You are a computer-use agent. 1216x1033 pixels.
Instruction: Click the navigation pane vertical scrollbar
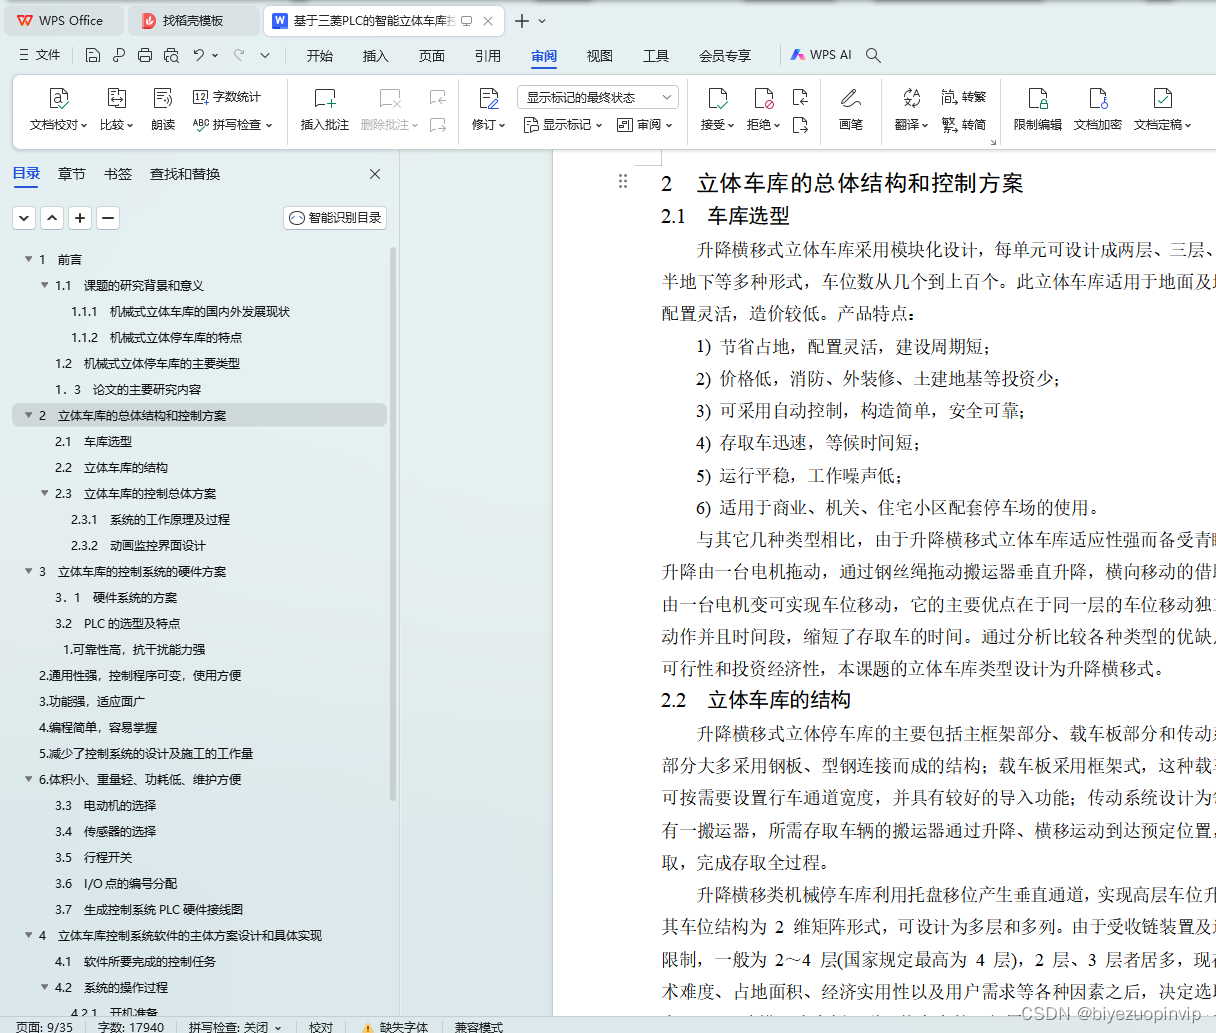point(393,525)
